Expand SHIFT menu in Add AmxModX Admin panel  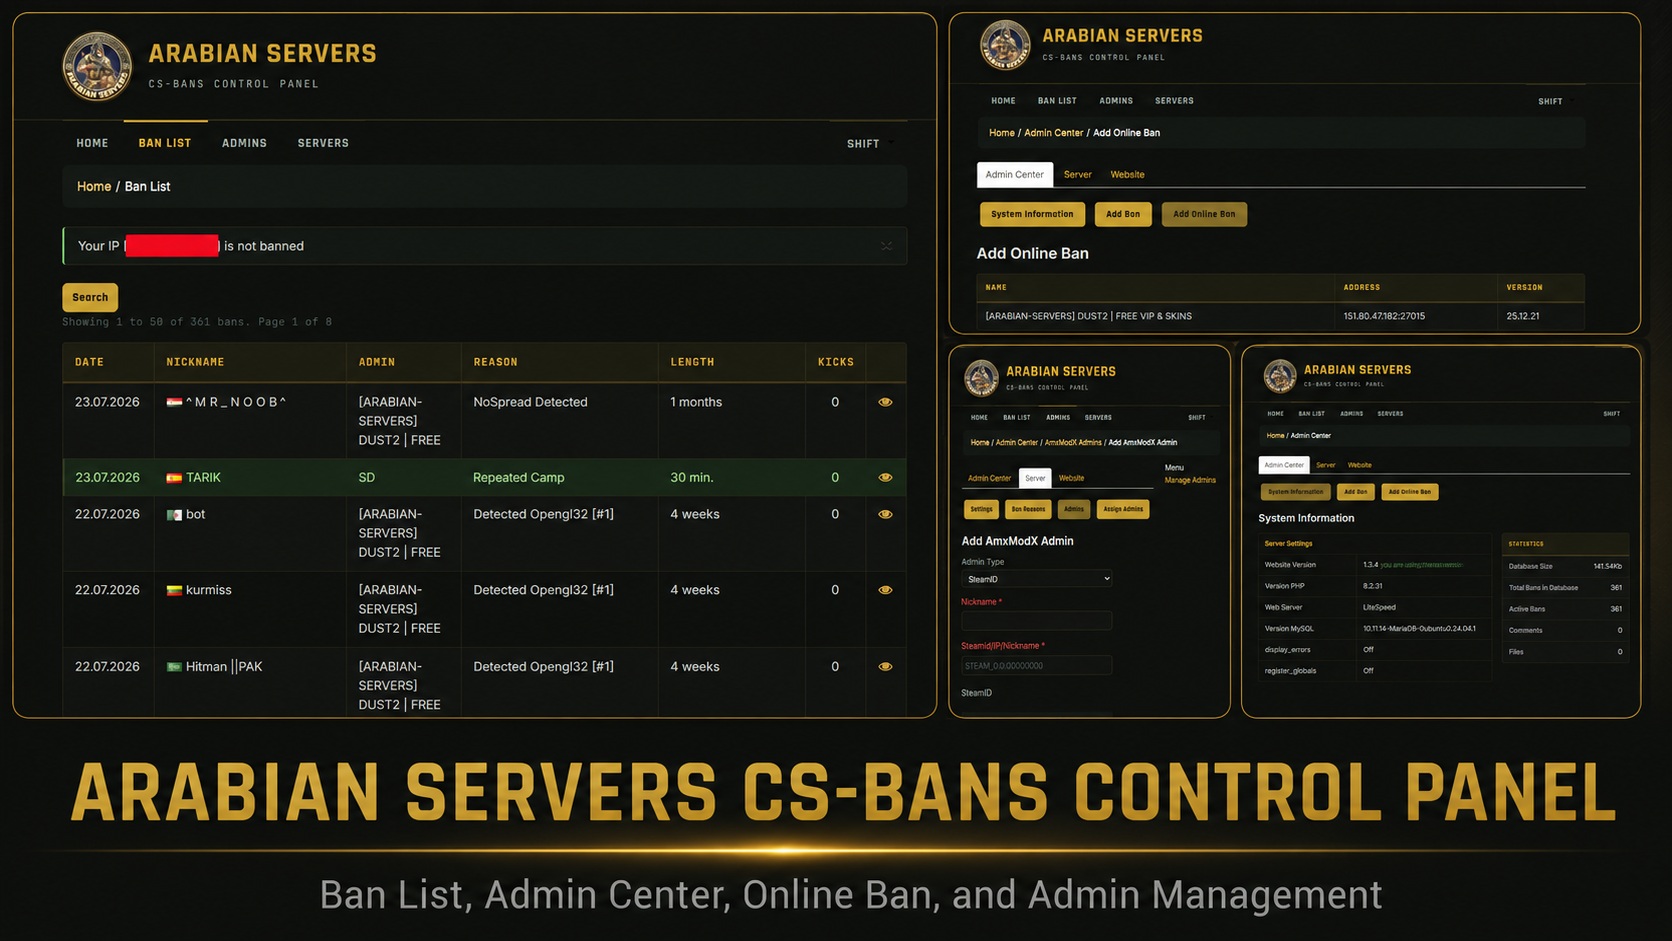1197,417
